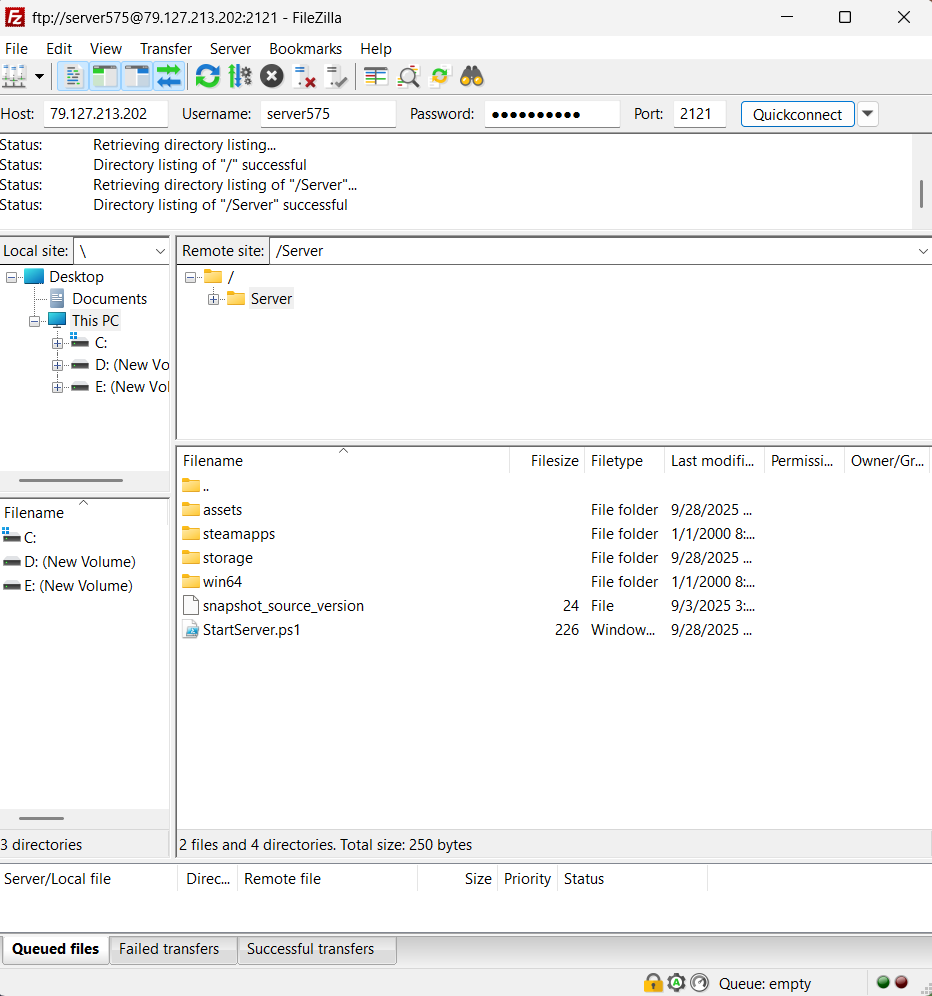This screenshot has height=996, width=932.
Task: Disconnect from the current server
Action: (305, 76)
